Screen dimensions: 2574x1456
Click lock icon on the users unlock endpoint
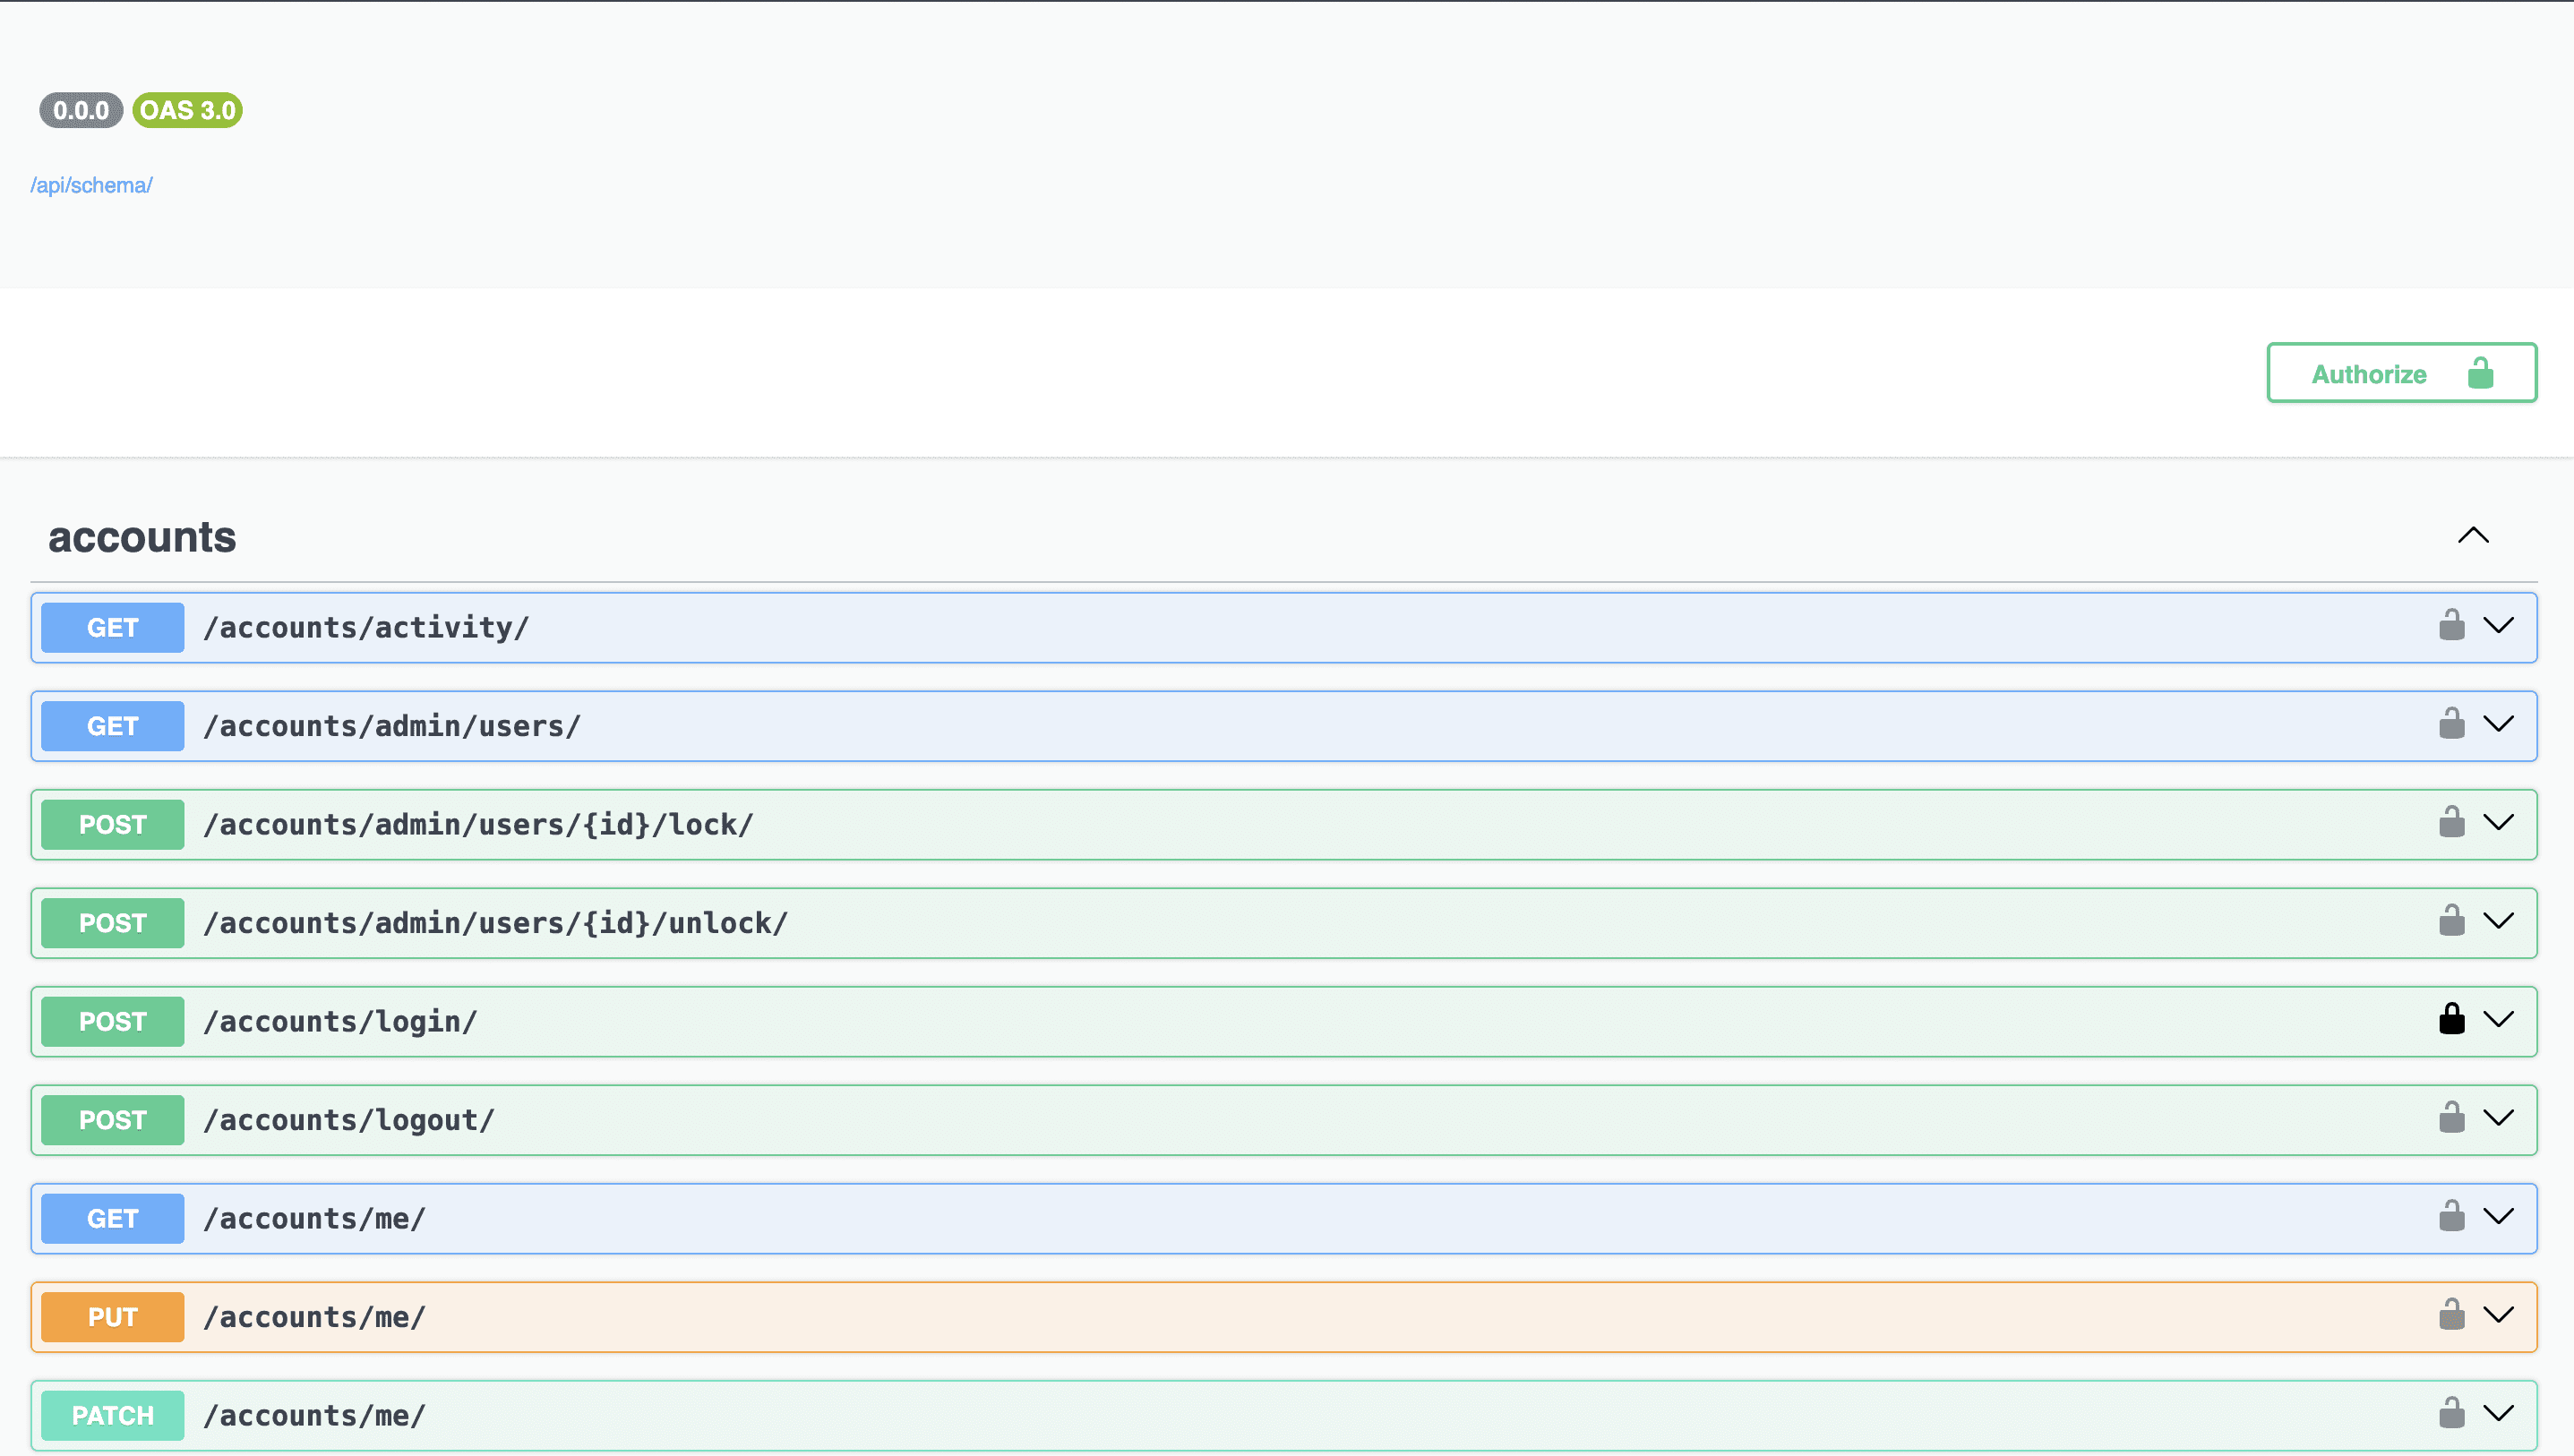2451,921
